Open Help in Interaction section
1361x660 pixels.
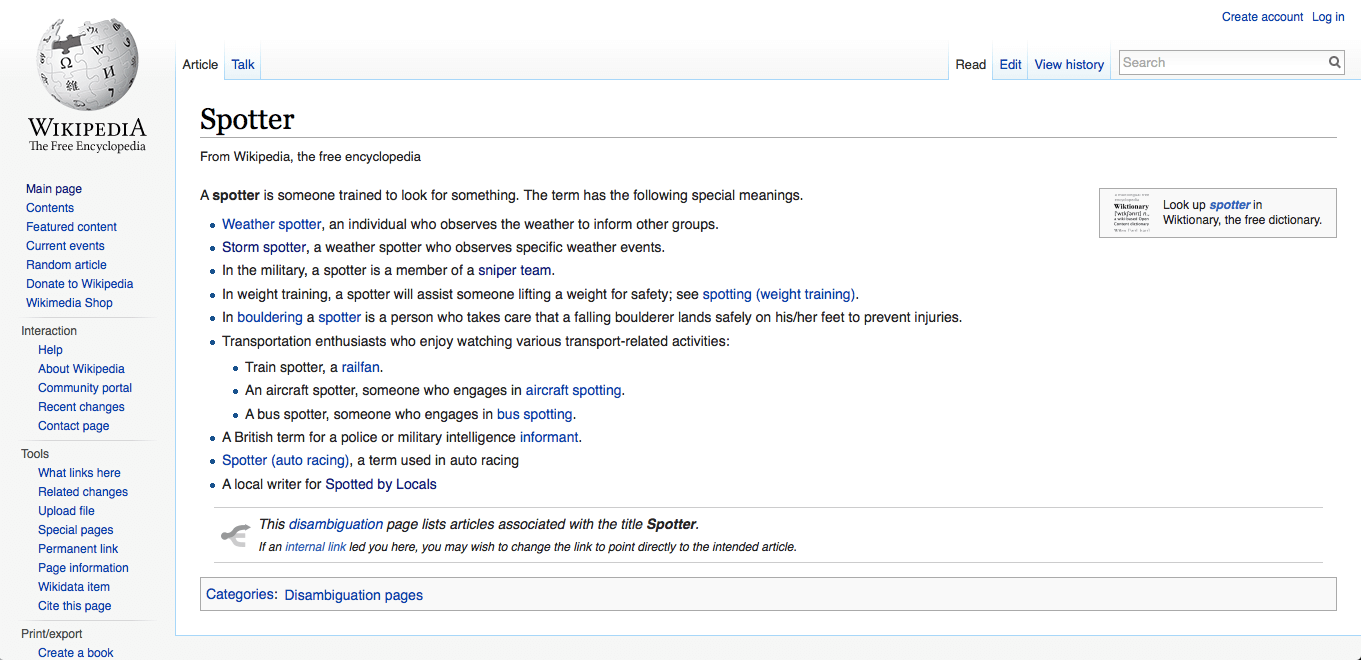50,350
